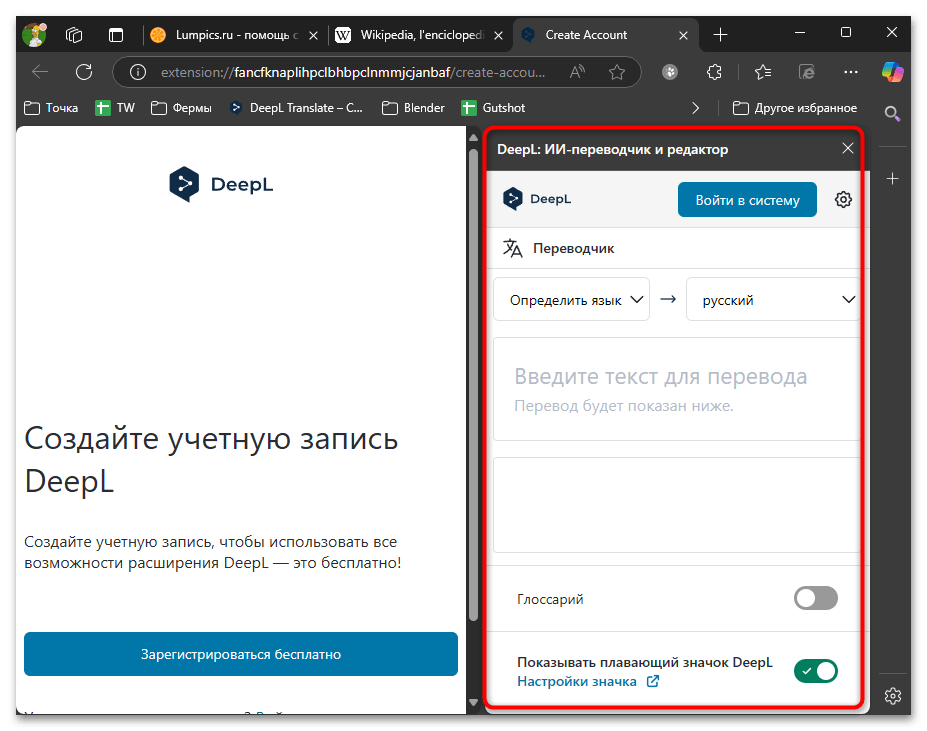The width and height of the screenshot is (927, 731).
Task: Close the Create Account tab
Action: pyautogui.click(x=683, y=35)
